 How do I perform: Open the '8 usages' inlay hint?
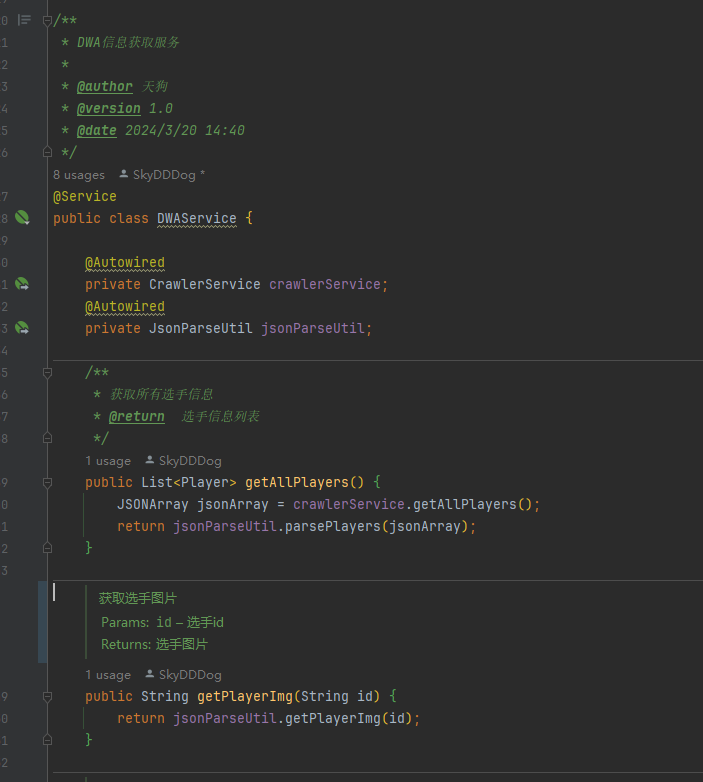pyautogui.click(x=79, y=175)
